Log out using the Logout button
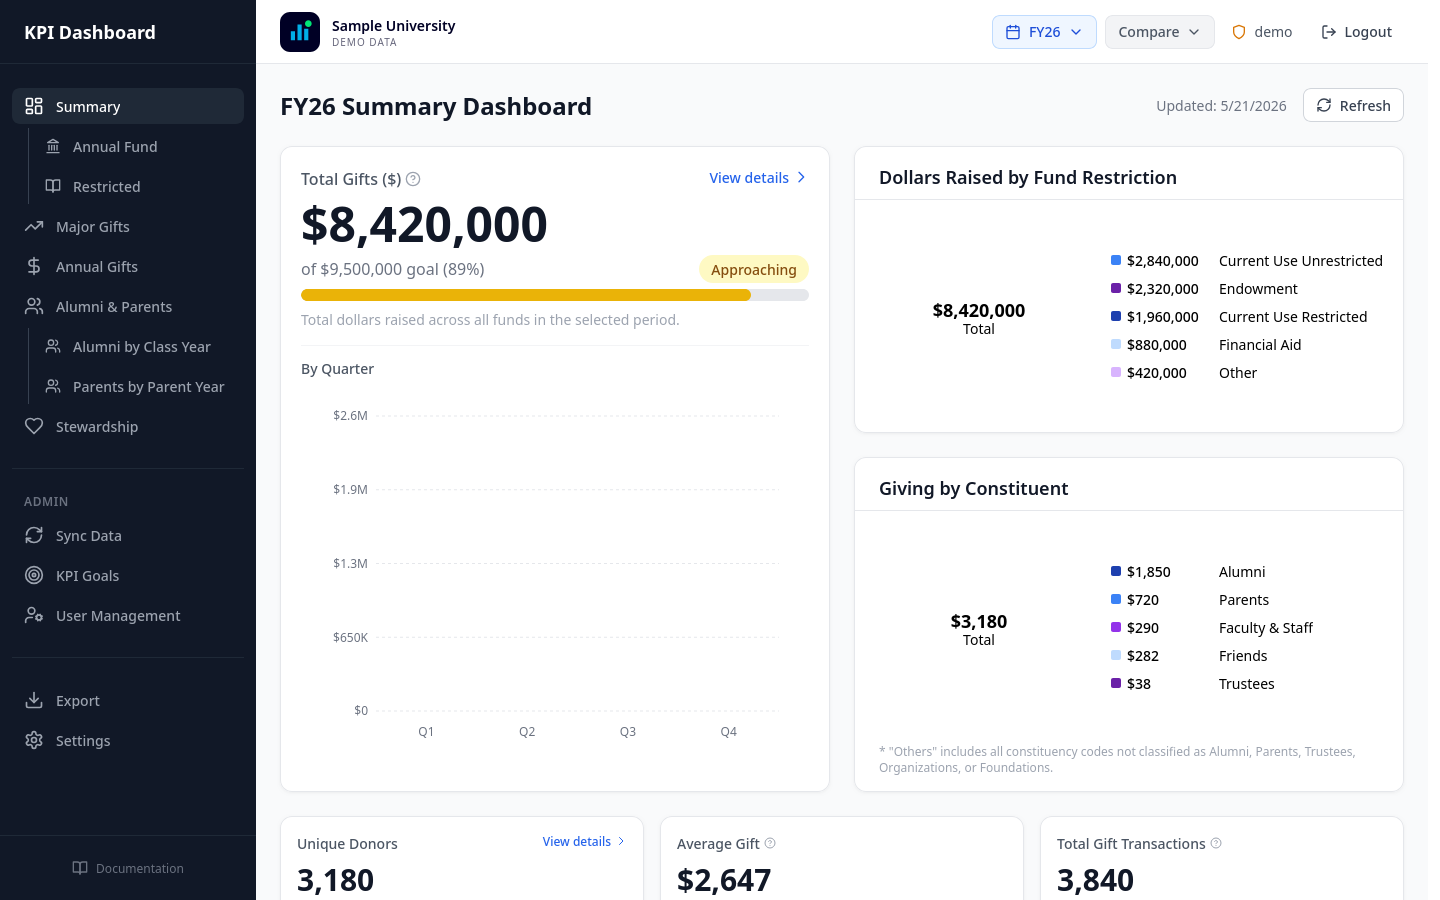 click(x=1356, y=32)
